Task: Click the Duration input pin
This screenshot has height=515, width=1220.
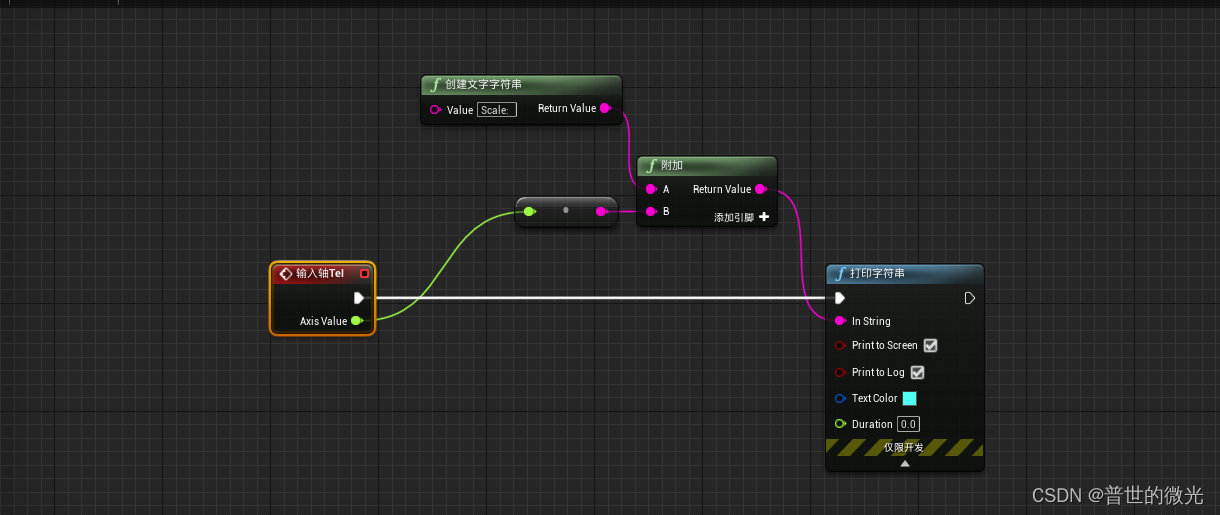Action: pos(840,424)
